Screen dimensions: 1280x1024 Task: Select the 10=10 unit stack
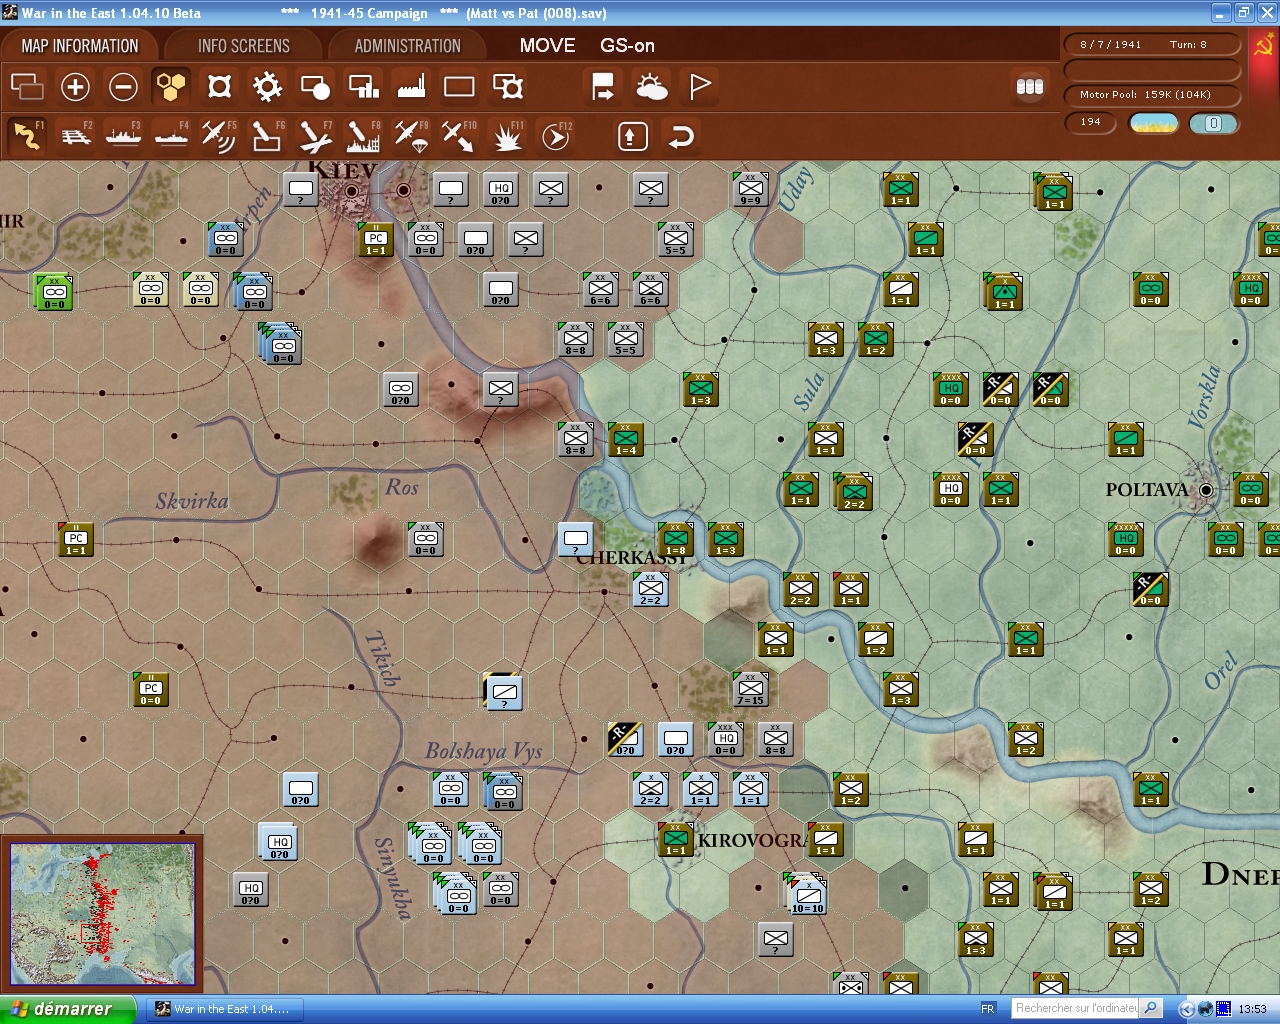coord(807,894)
